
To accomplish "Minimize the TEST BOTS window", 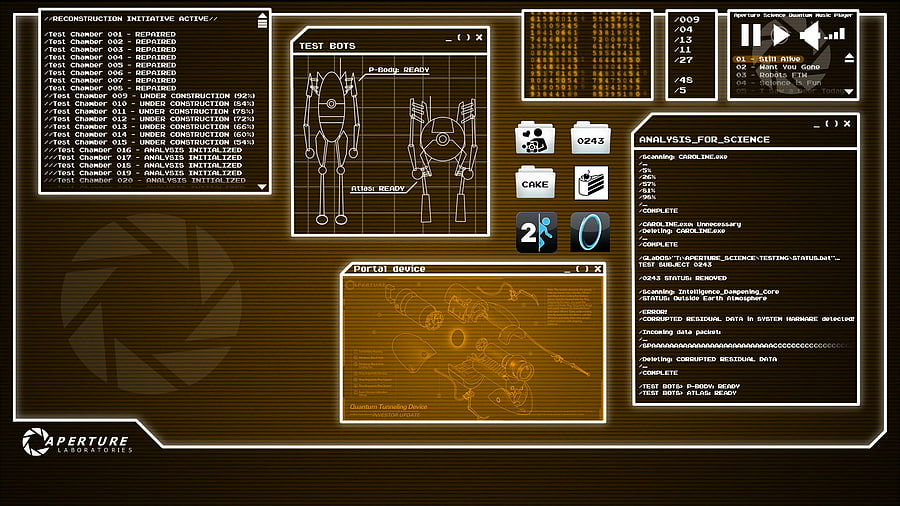I will 448,40.
